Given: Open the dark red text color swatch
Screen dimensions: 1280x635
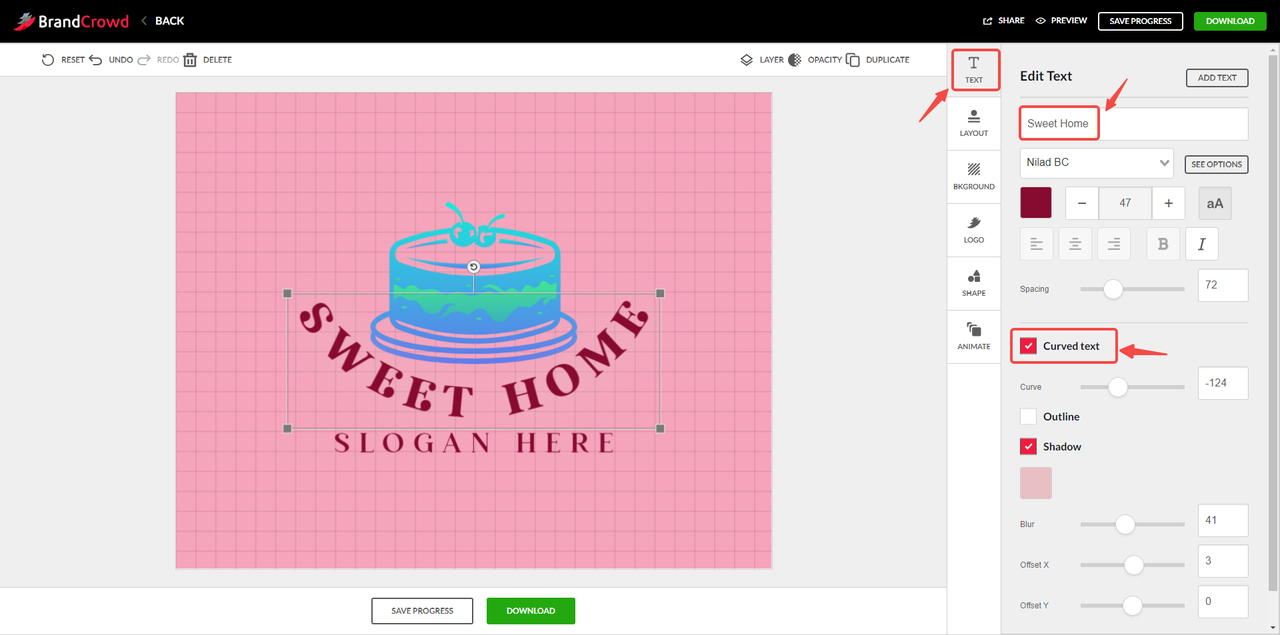Looking at the screenshot, I should (1036, 203).
